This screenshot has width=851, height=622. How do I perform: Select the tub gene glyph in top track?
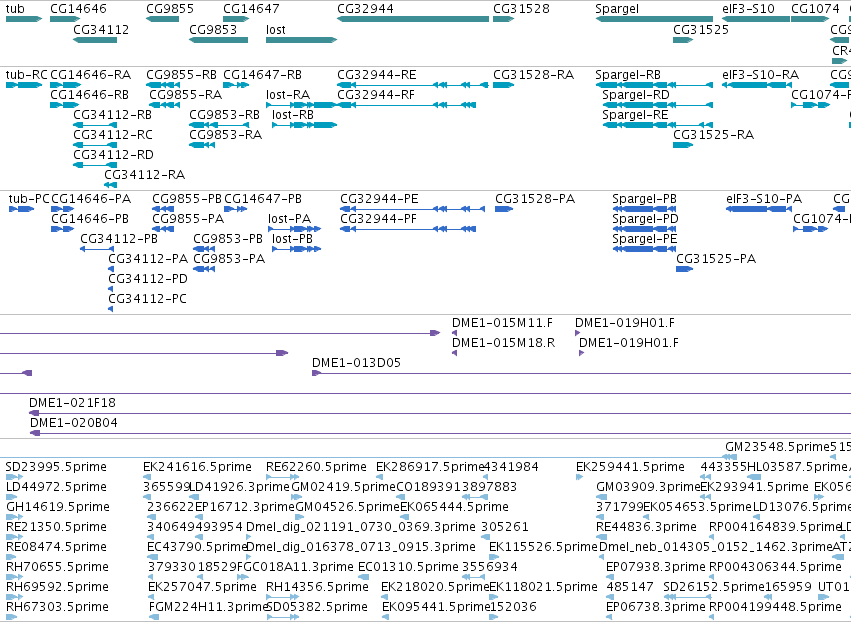pyautogui.click(x=24, y=19)
